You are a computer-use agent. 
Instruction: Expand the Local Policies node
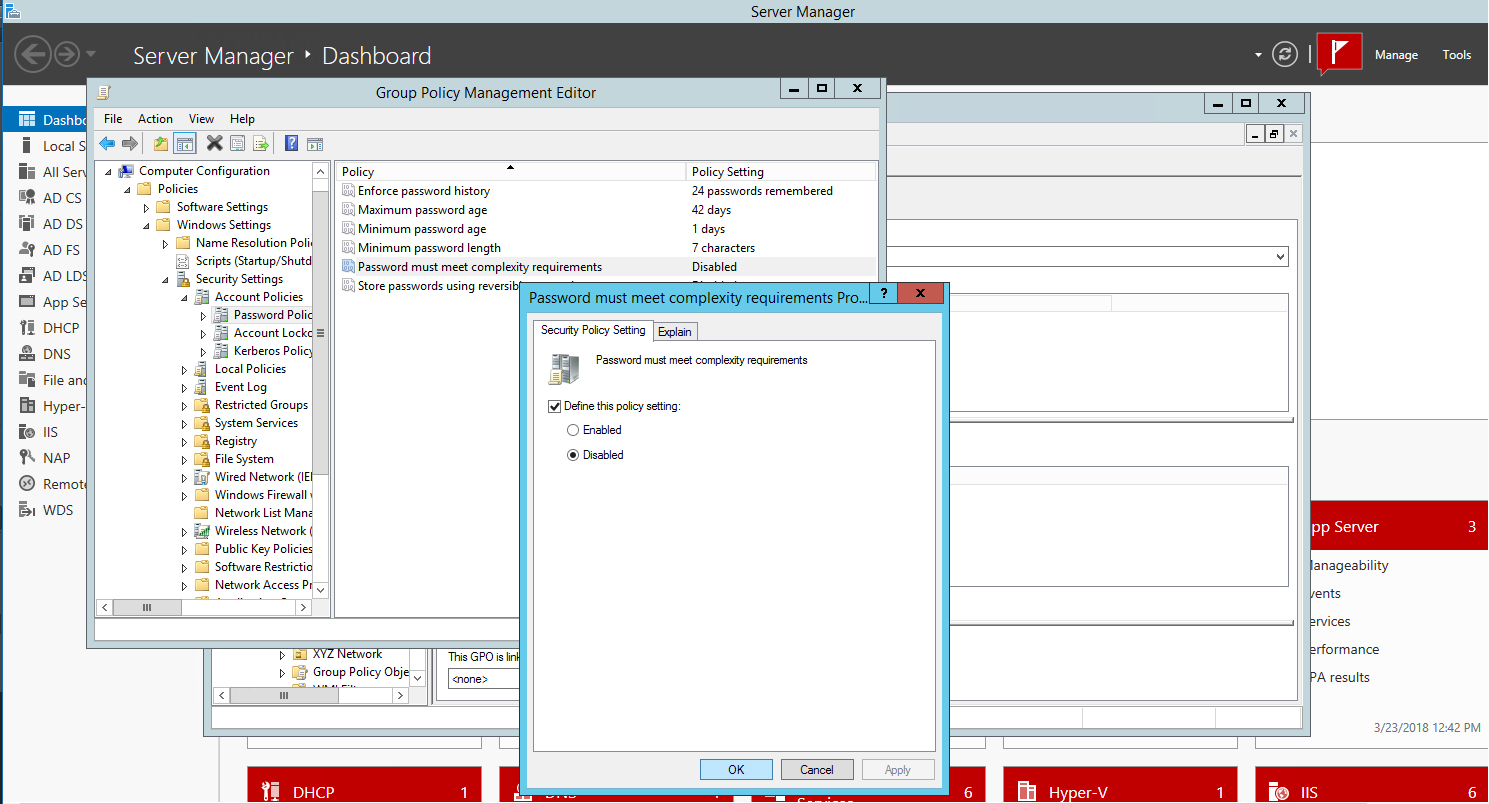(183, 368)
